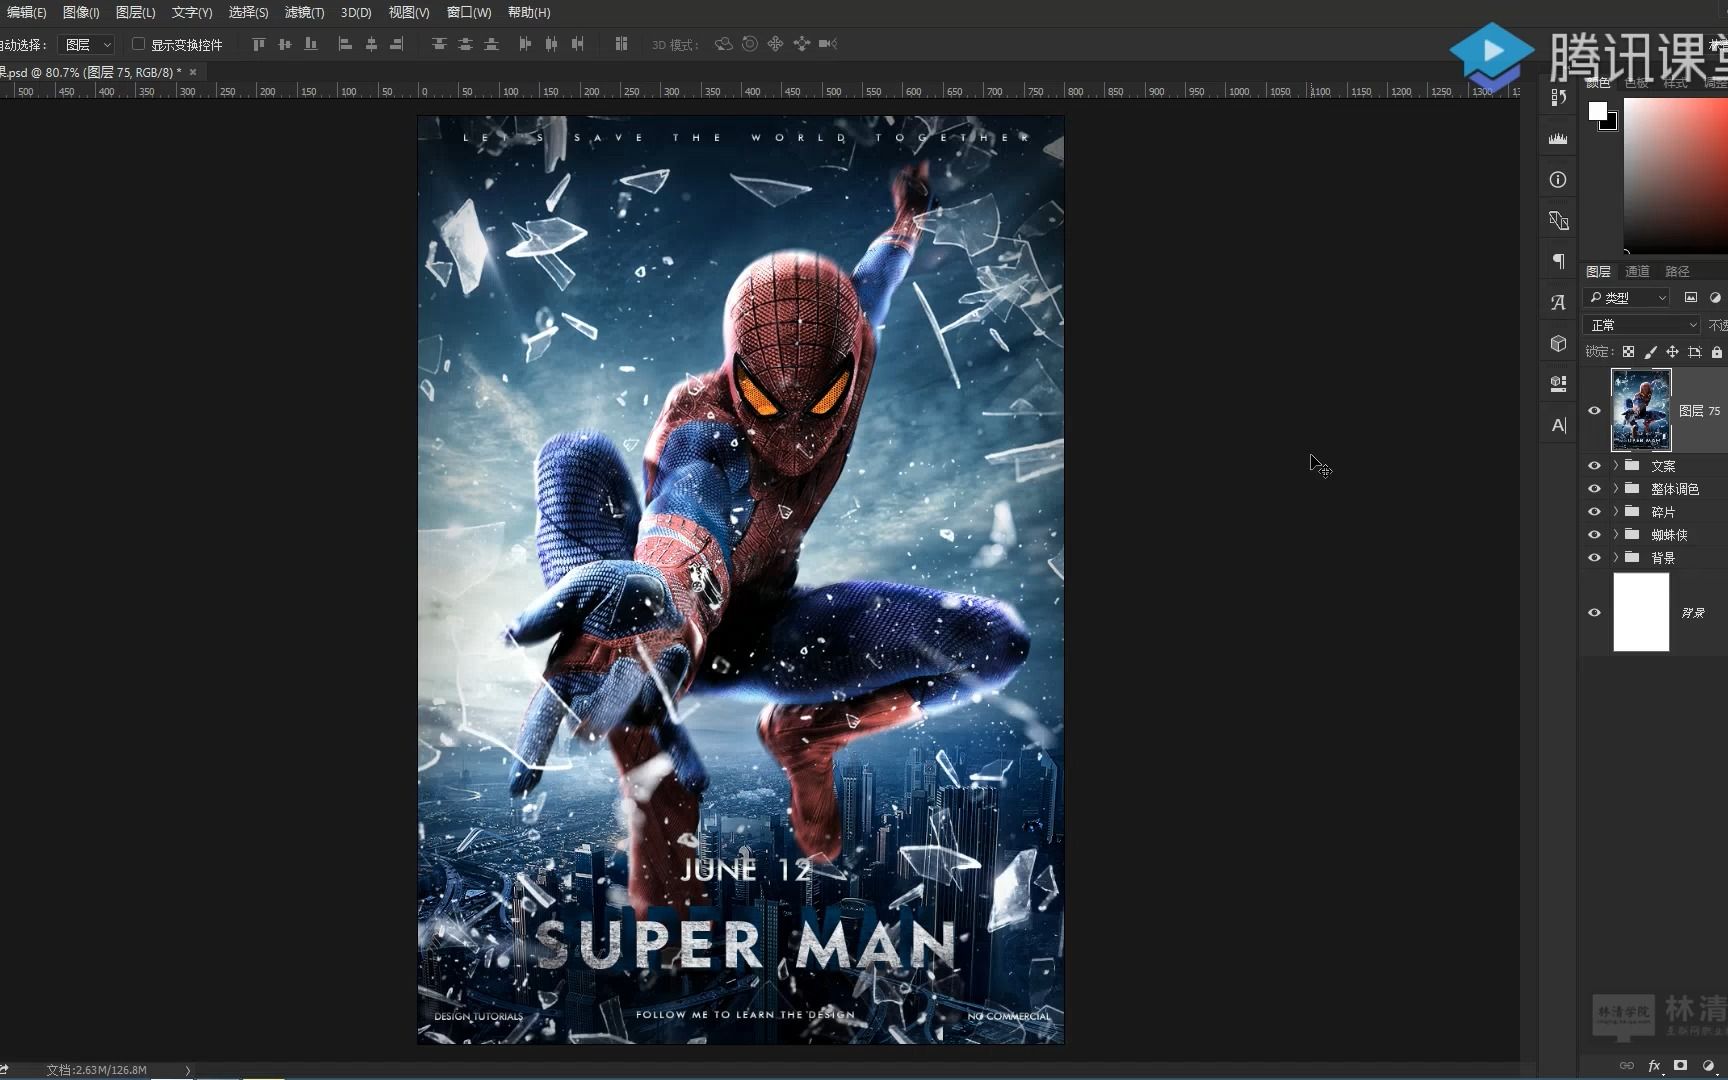
Task: Hide the 背景 folder group
Action: coord(1594,558)
